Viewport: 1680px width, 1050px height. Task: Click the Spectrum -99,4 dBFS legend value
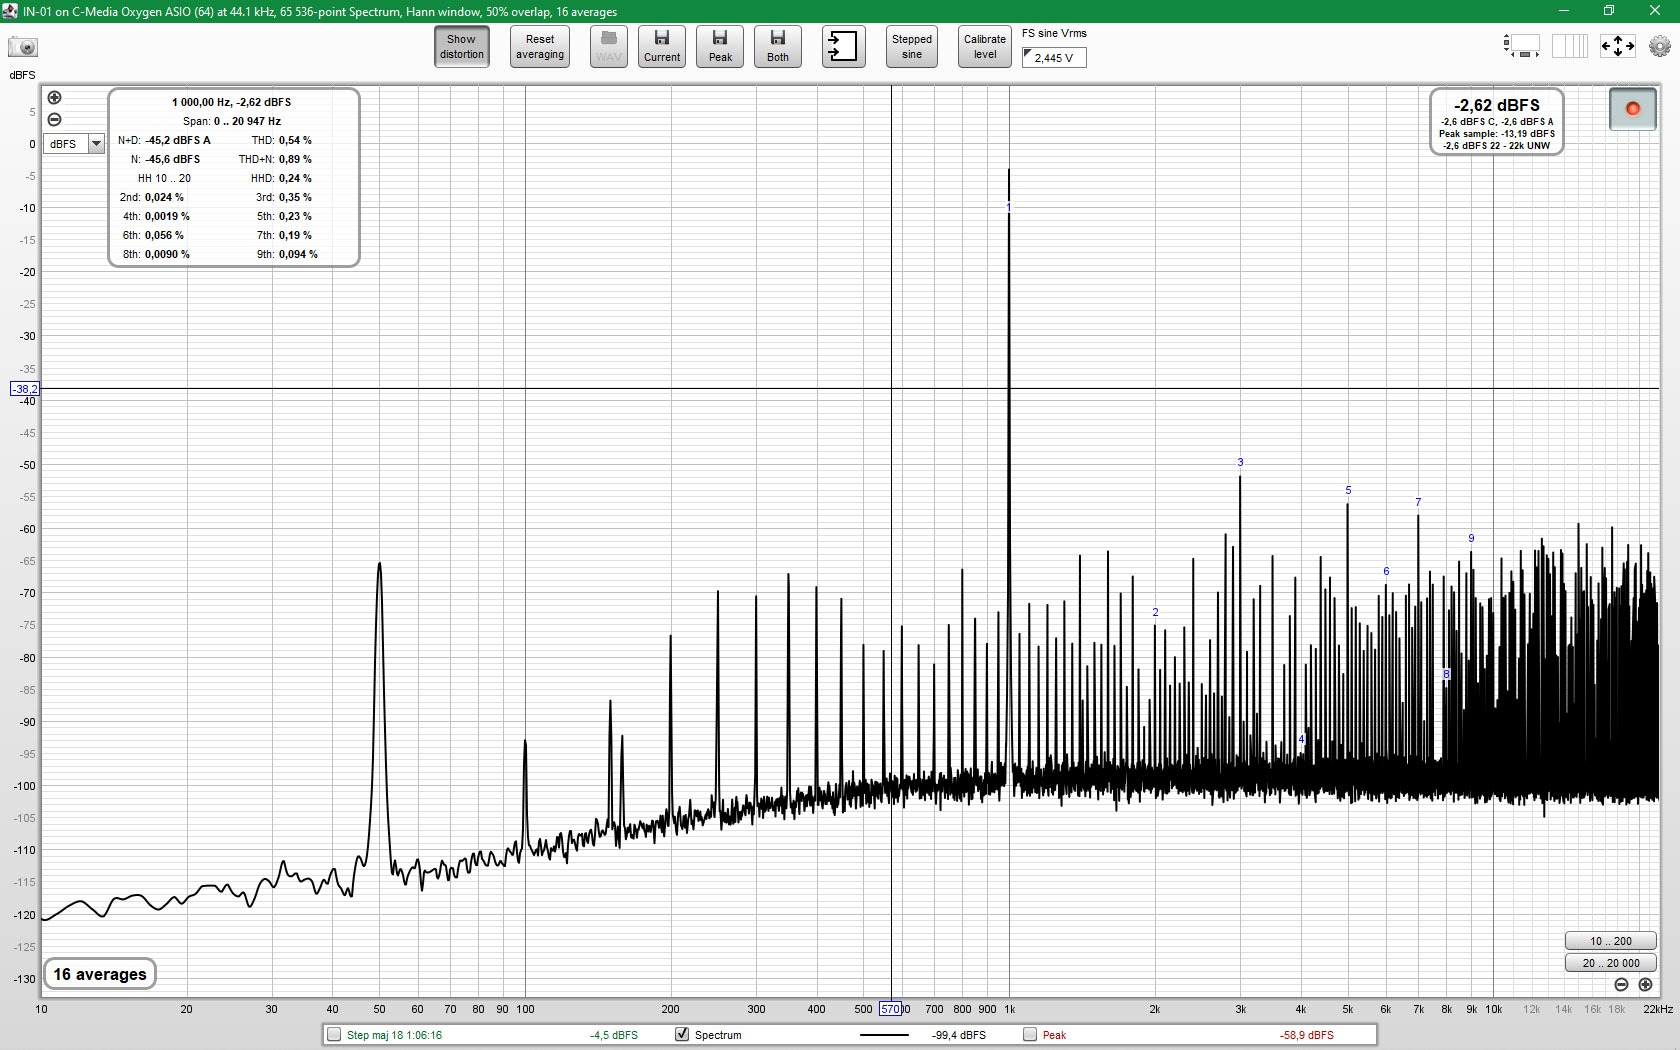coord(959,1035)
